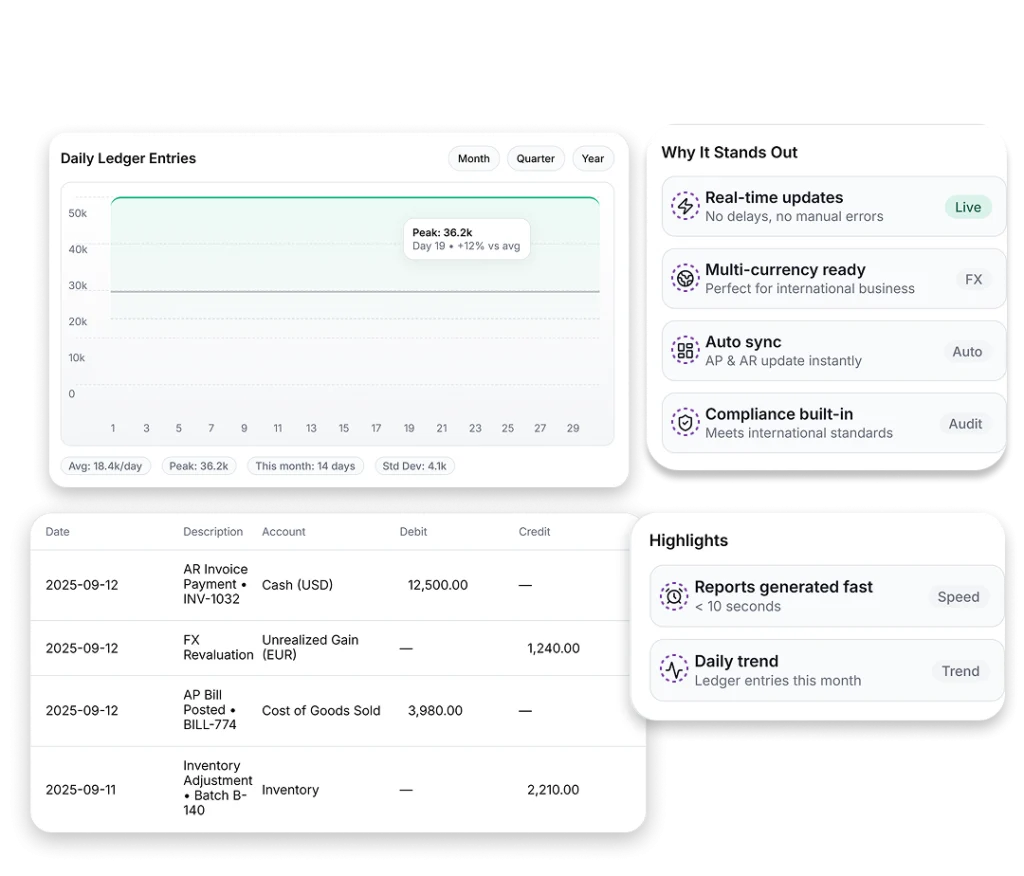Image resolution: width=1024 pixels, height=876 pixels.
Task: Click the lightning bolt Real-time updates icon
Action: click(x=685, y=207)
